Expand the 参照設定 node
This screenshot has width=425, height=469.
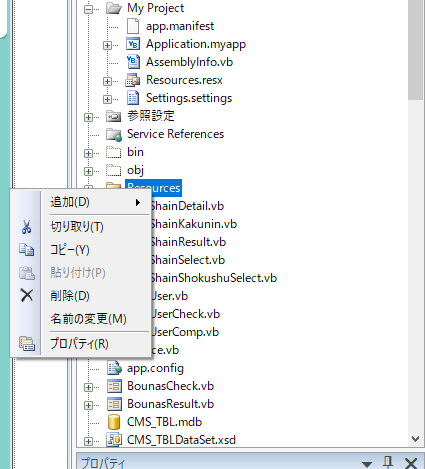click(x=88, y=117)
